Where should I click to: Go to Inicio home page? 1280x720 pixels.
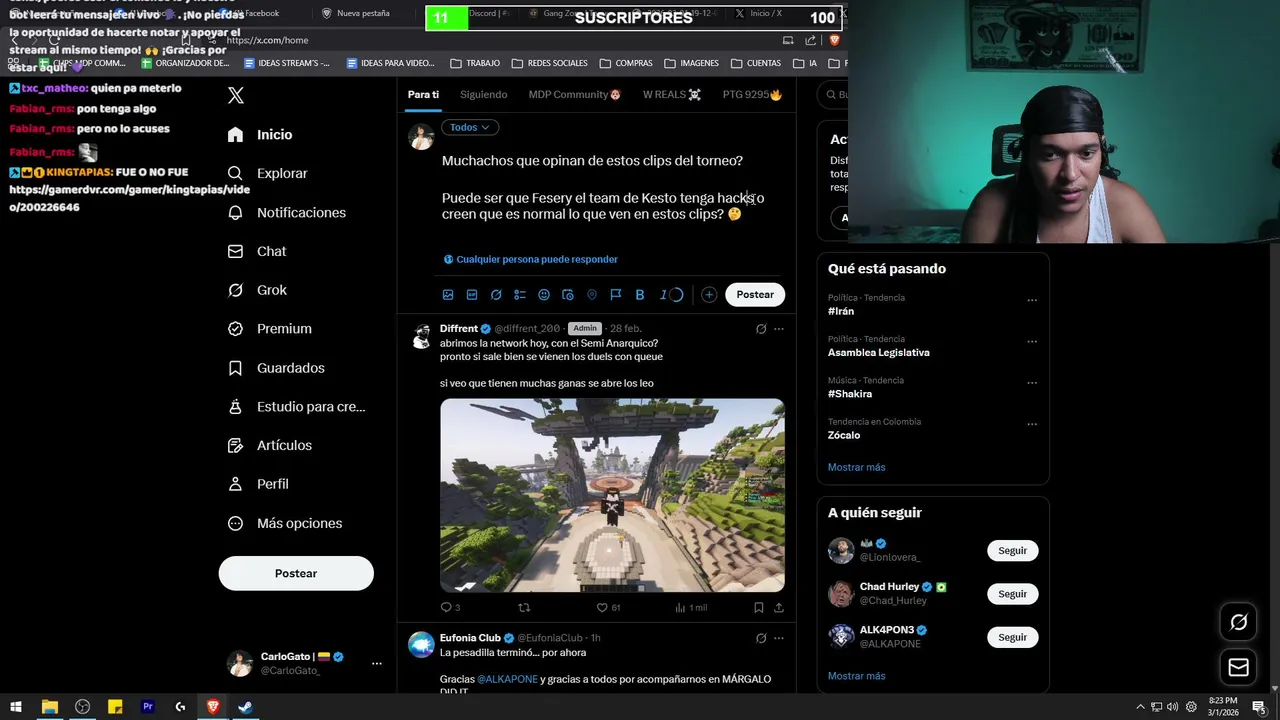[260, 134]
